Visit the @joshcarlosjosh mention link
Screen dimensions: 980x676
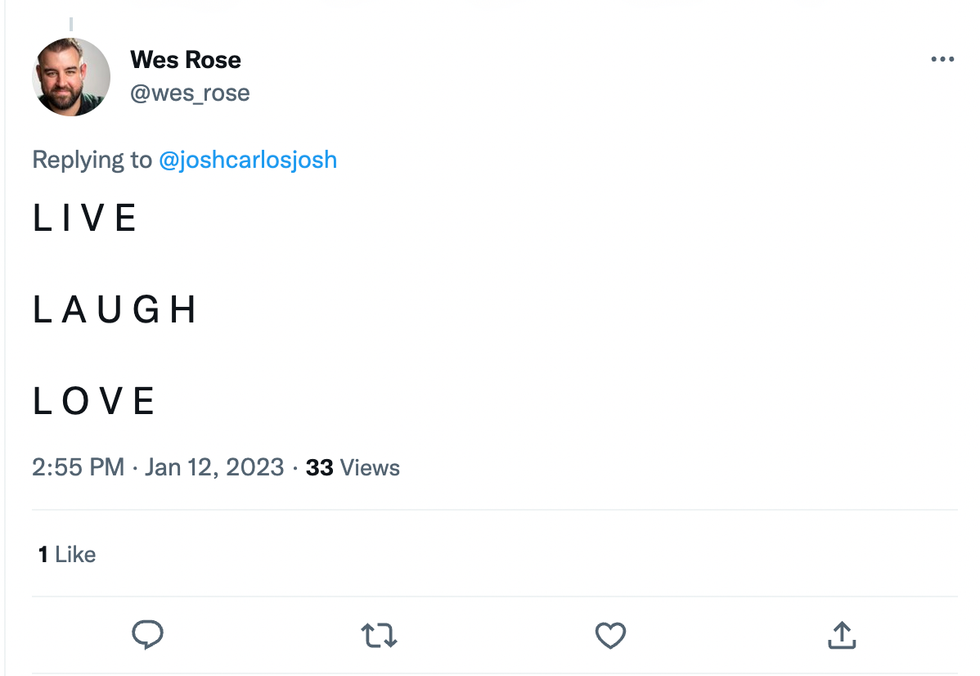coord(248,160)
